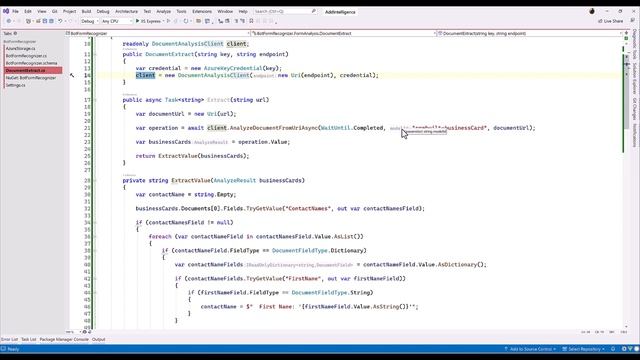Select the NuGet: BotFormRecognizer tab
Screen dimensions: 640x360
(31, 78)
